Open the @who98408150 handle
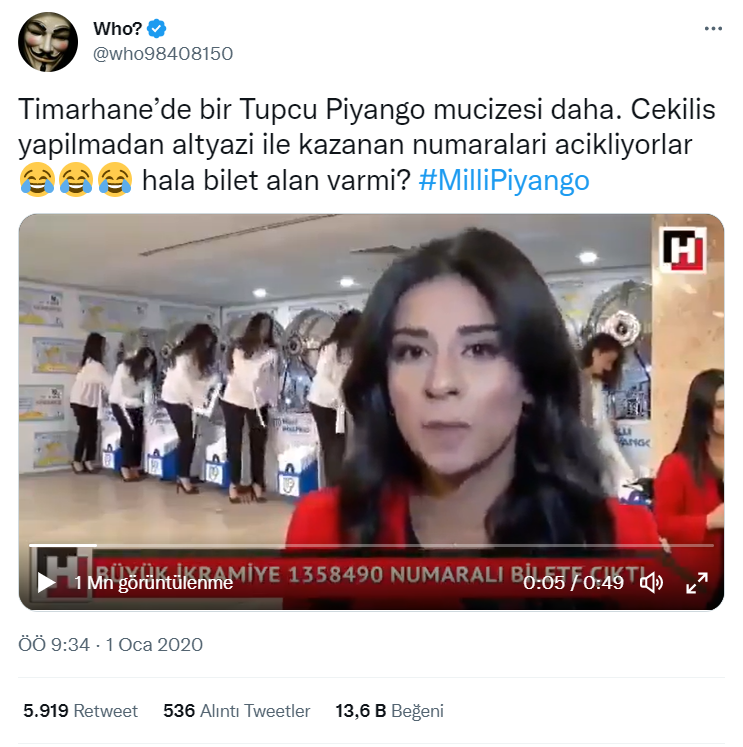Viewport: 743px width, 747px height. click(163, 54)
